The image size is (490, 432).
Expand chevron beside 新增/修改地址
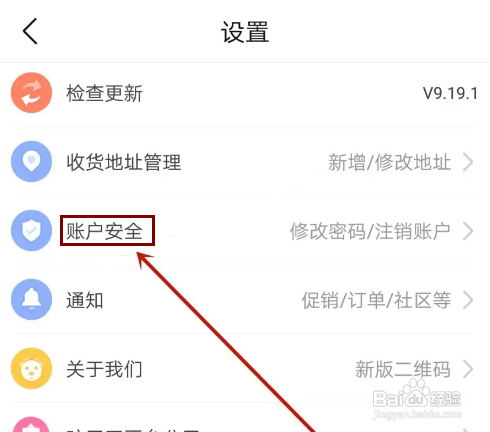point(468,162)
